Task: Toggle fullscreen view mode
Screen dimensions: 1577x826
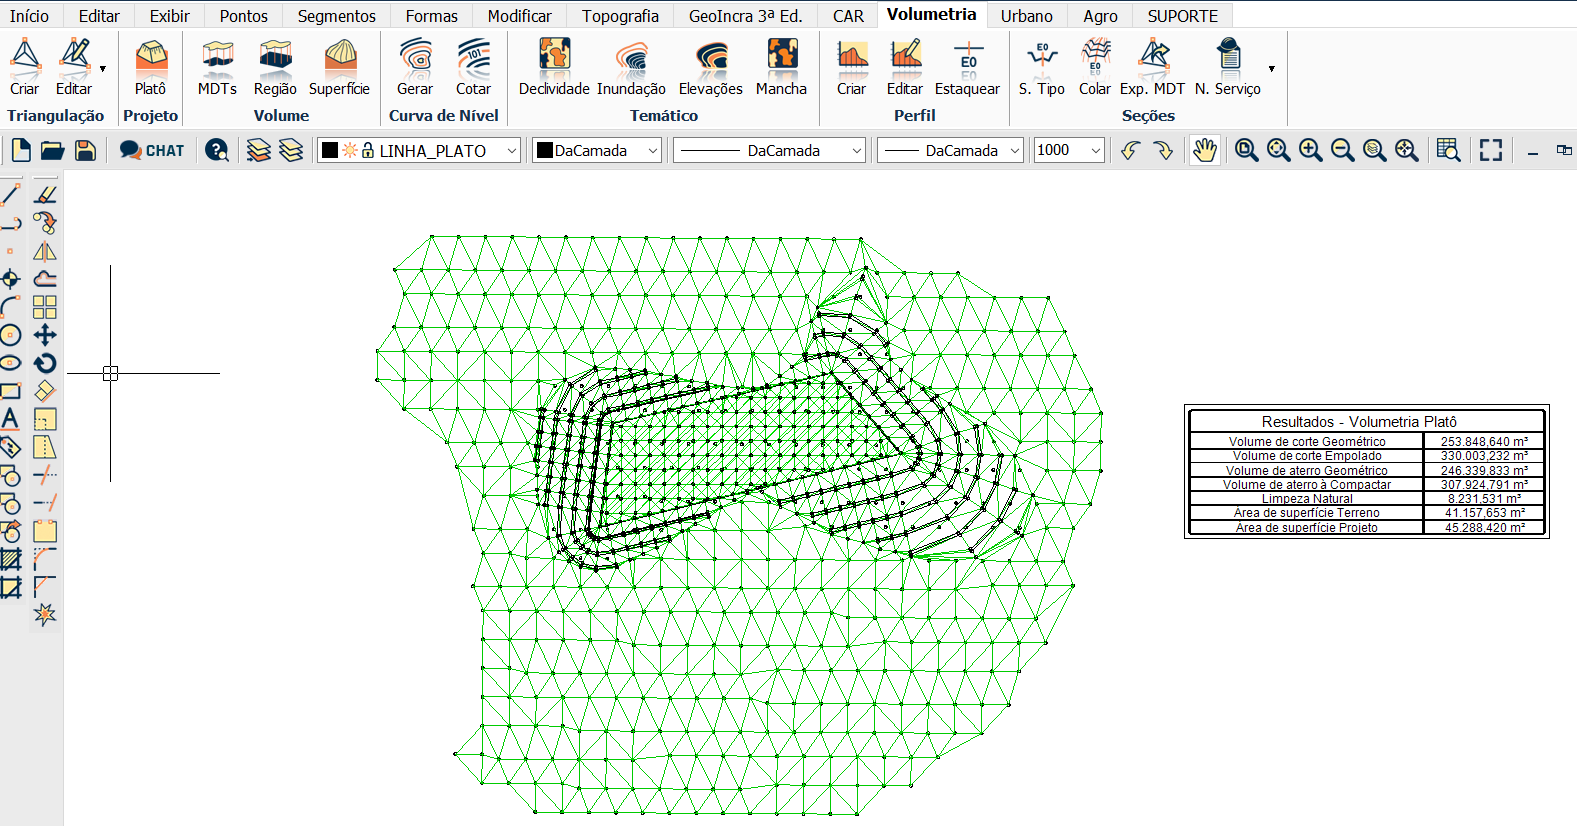Action: pos(1491,150)
